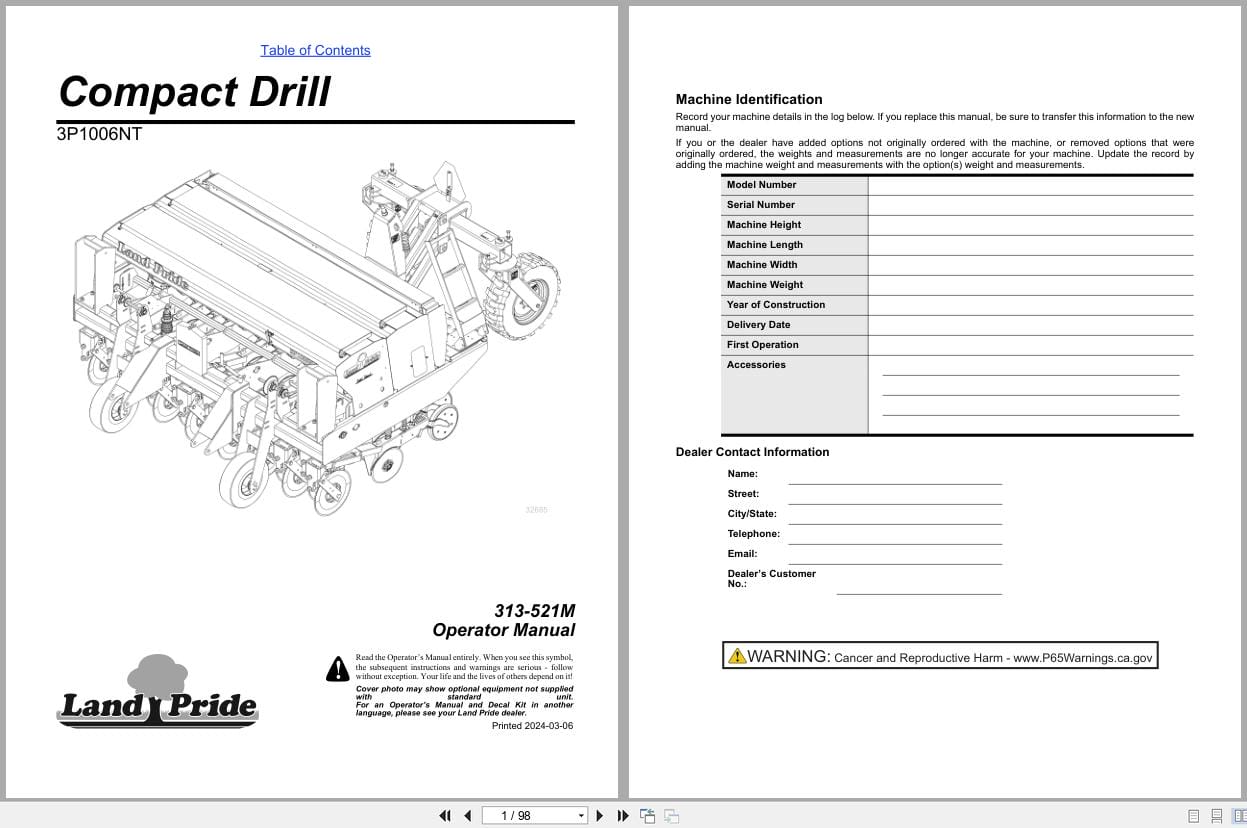The image size is (1247, 828).
Task: Click the Land Pride logo
Action: click(x=157, y=691)
